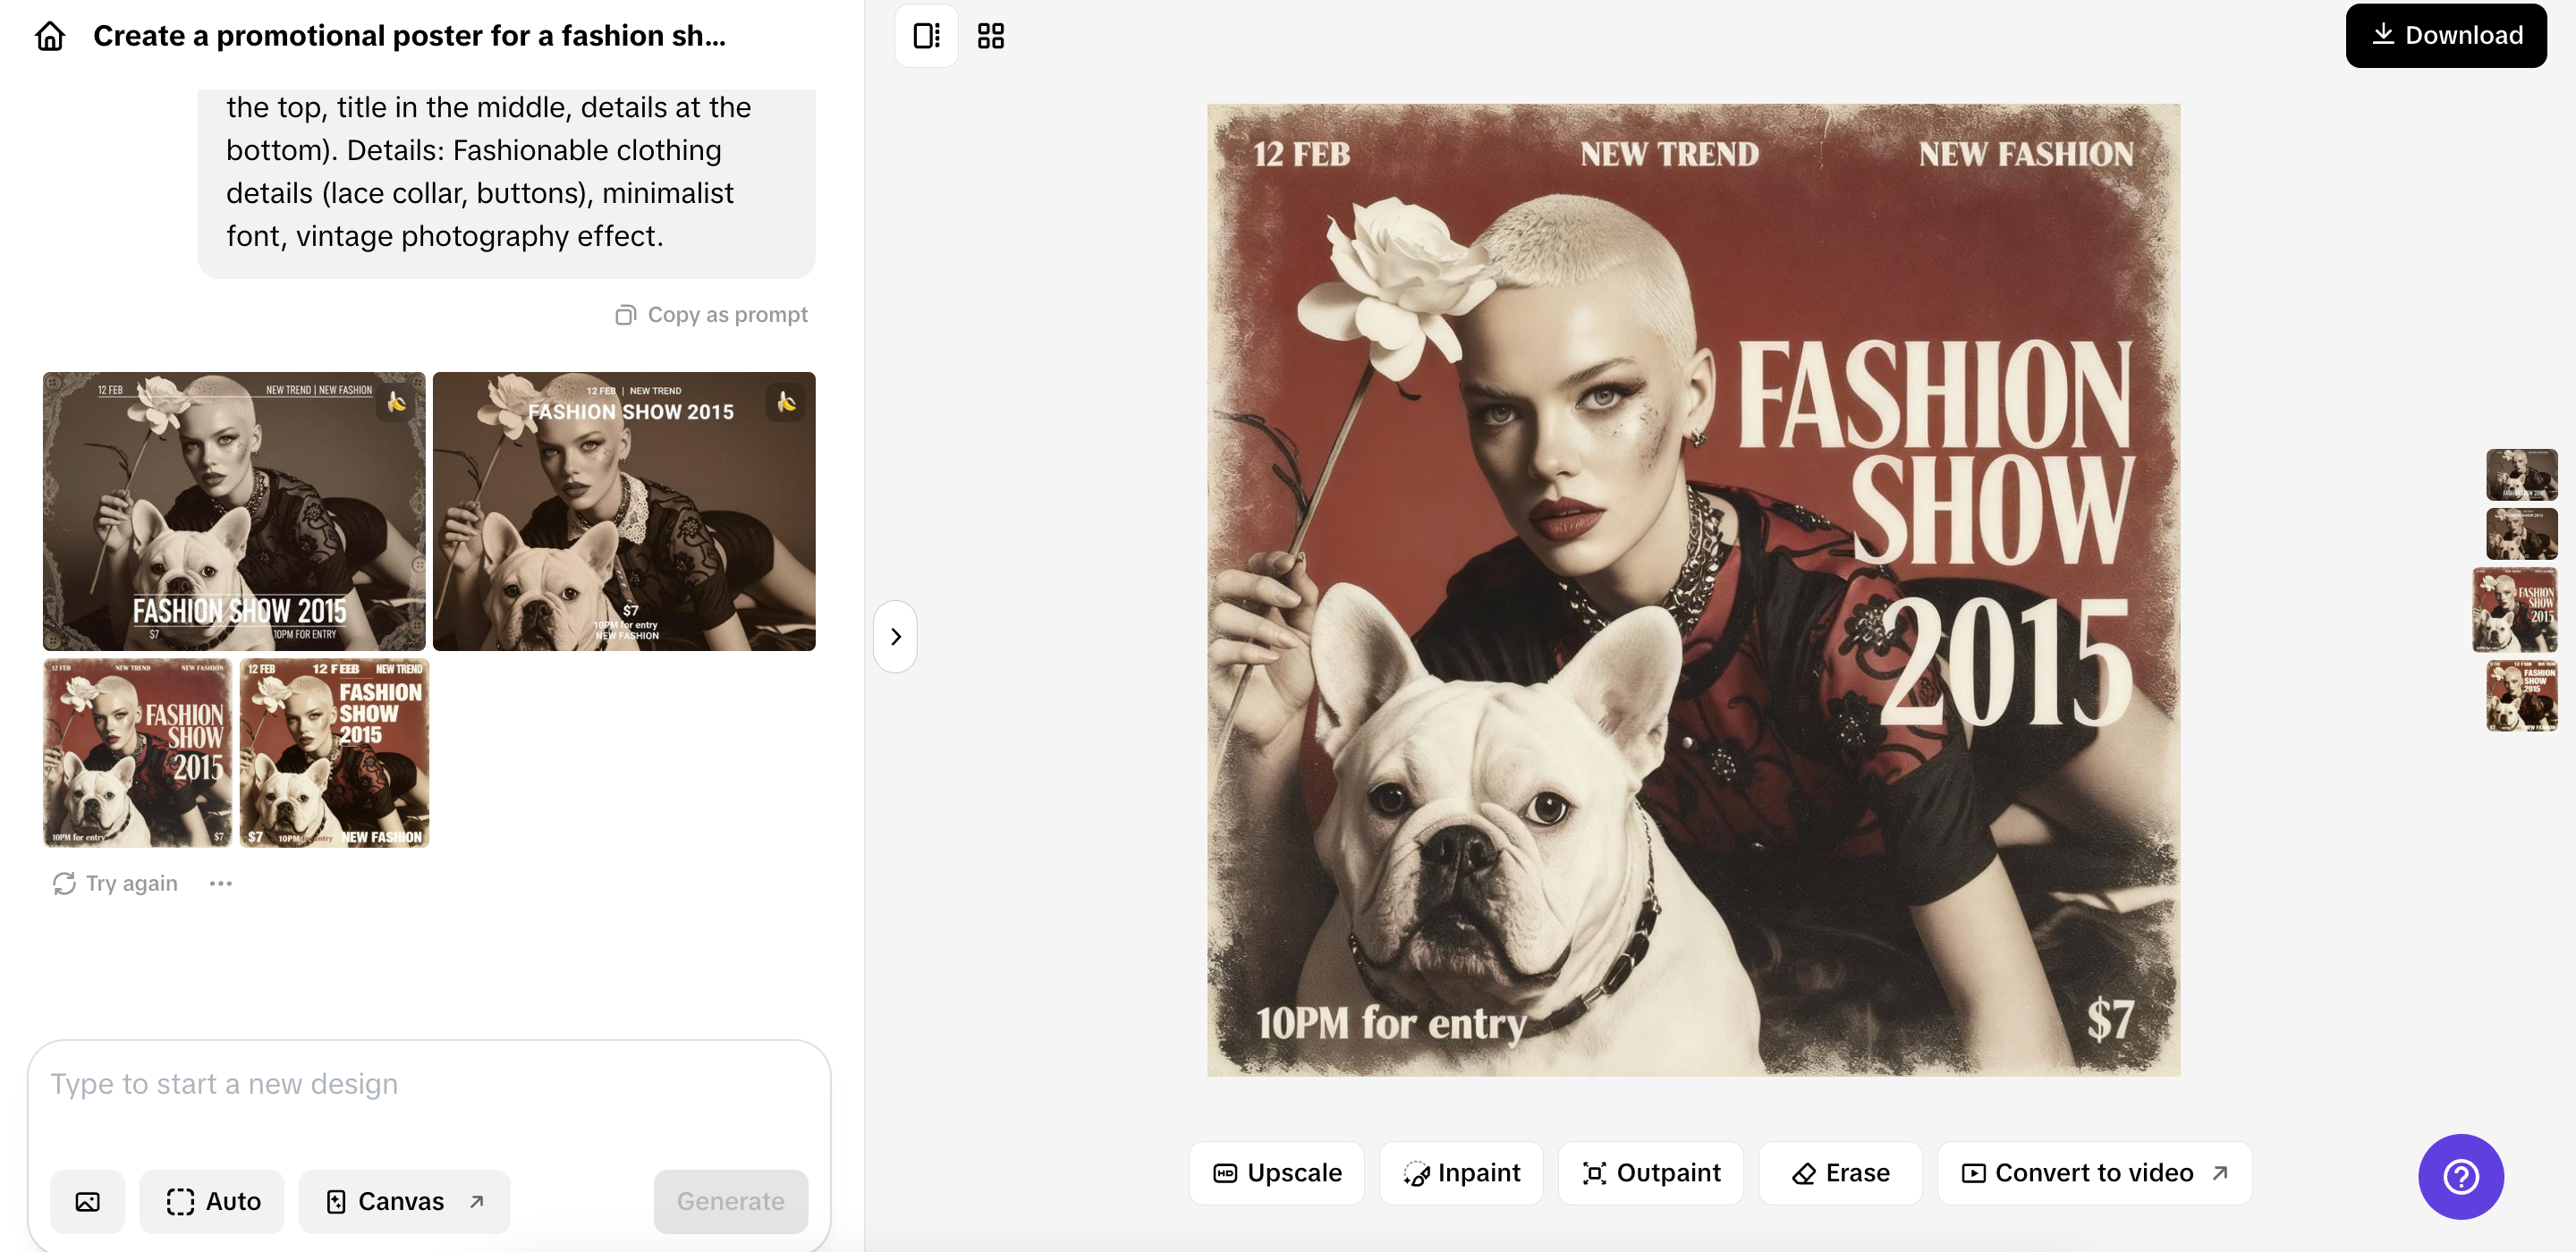Viewport: 2576px width, 1252px height.
Task: Switch to side panel layout view
Action: coord(926,36)
